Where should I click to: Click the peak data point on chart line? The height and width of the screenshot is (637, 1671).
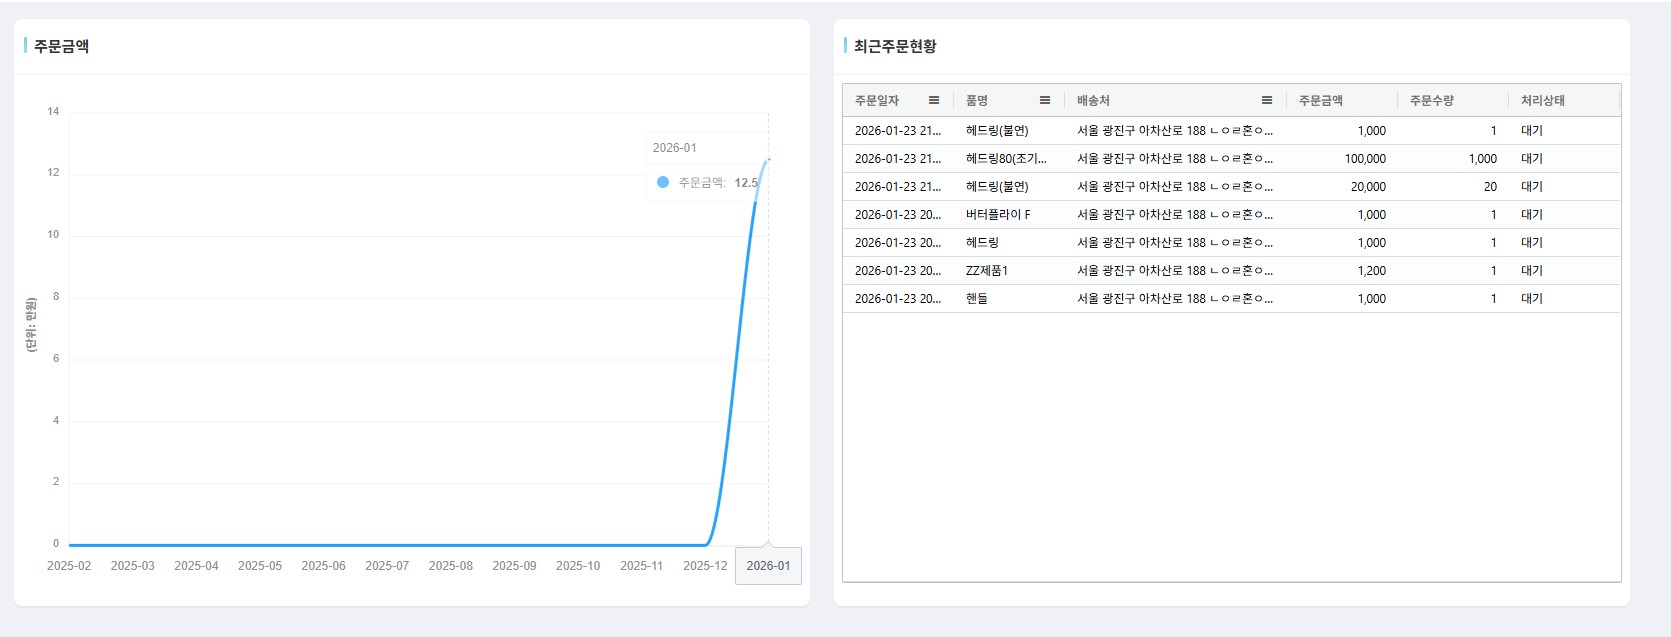(768, 159)
